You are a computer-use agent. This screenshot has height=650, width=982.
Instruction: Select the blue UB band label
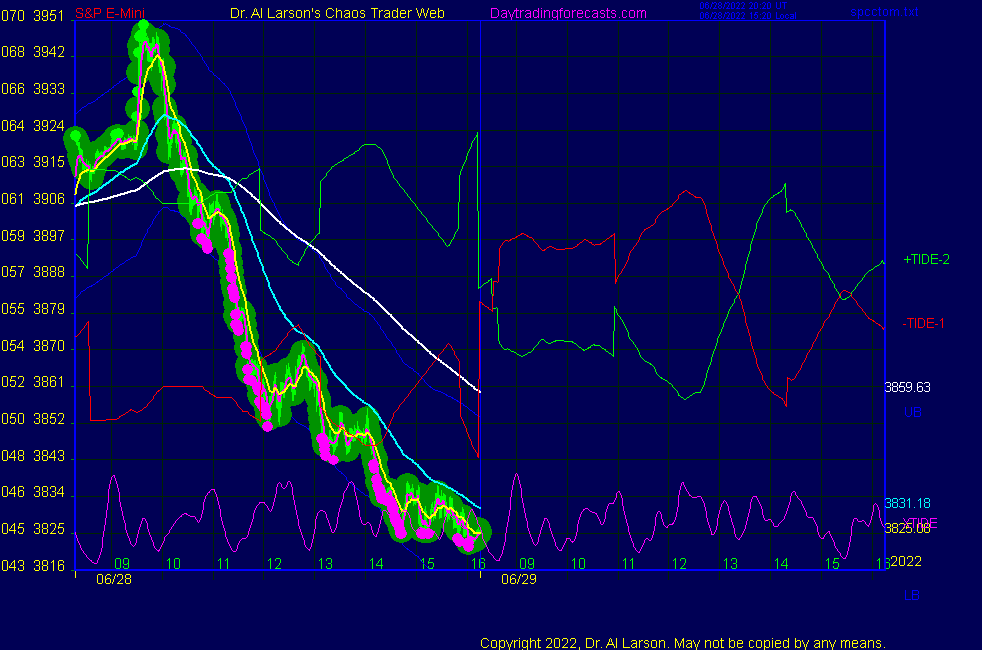tap(912, 412)
